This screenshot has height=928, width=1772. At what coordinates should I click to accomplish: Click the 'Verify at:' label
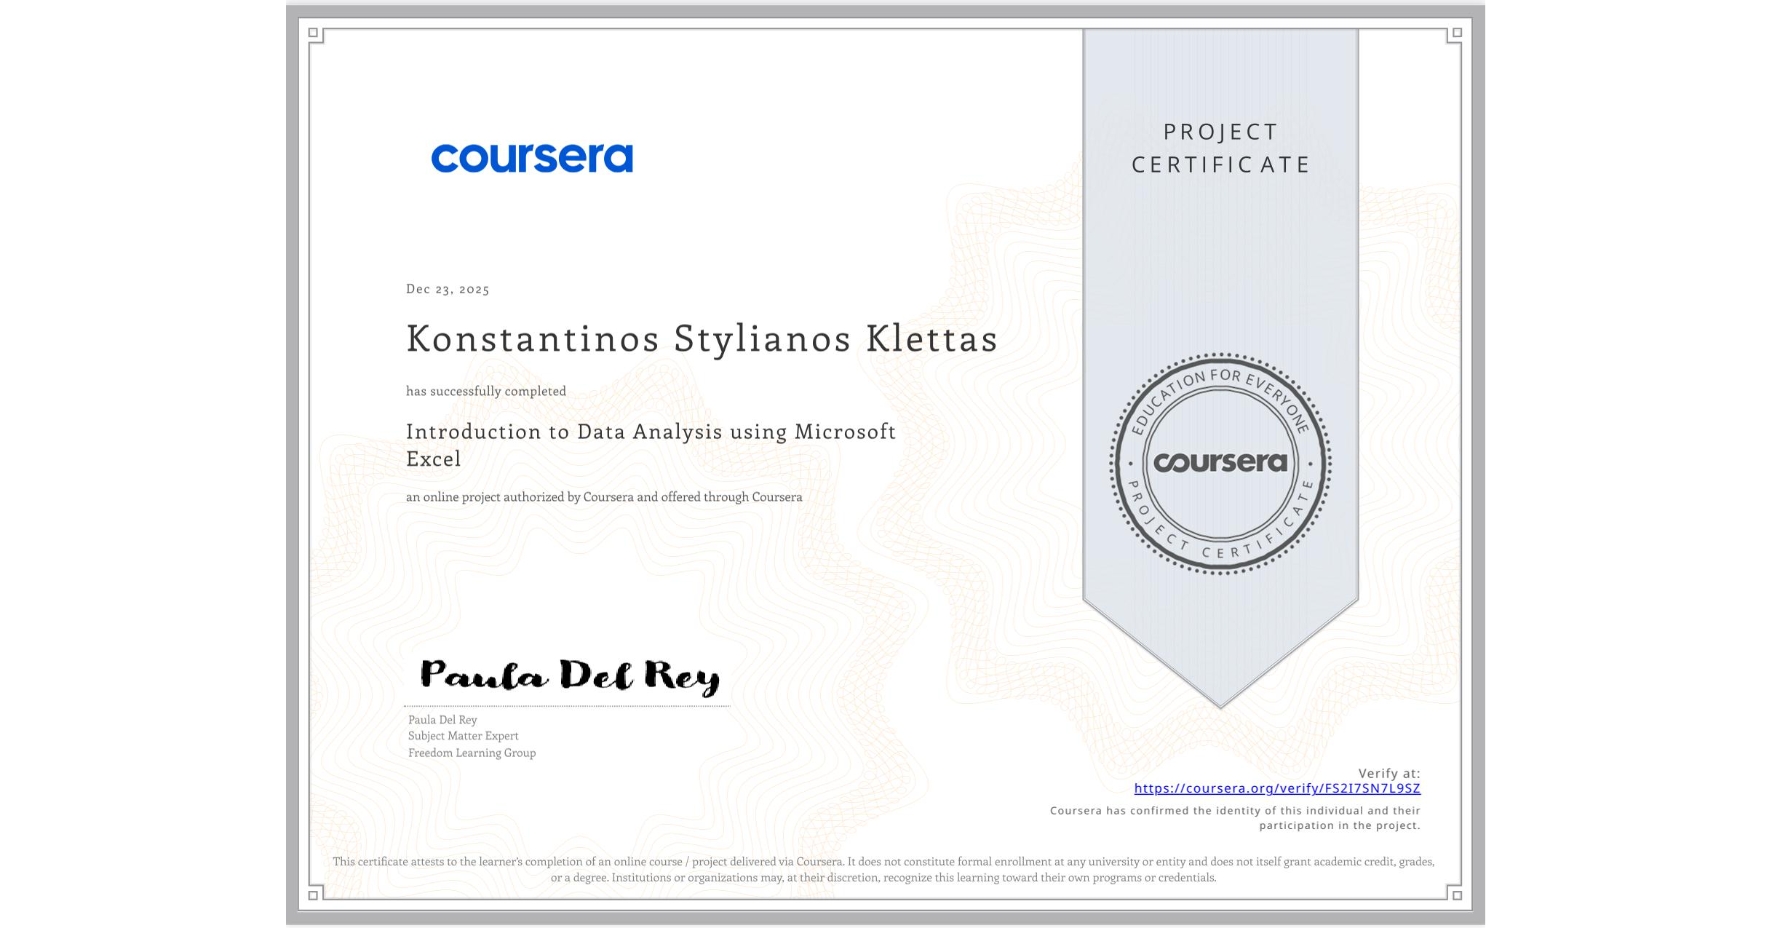point(1389,773)
